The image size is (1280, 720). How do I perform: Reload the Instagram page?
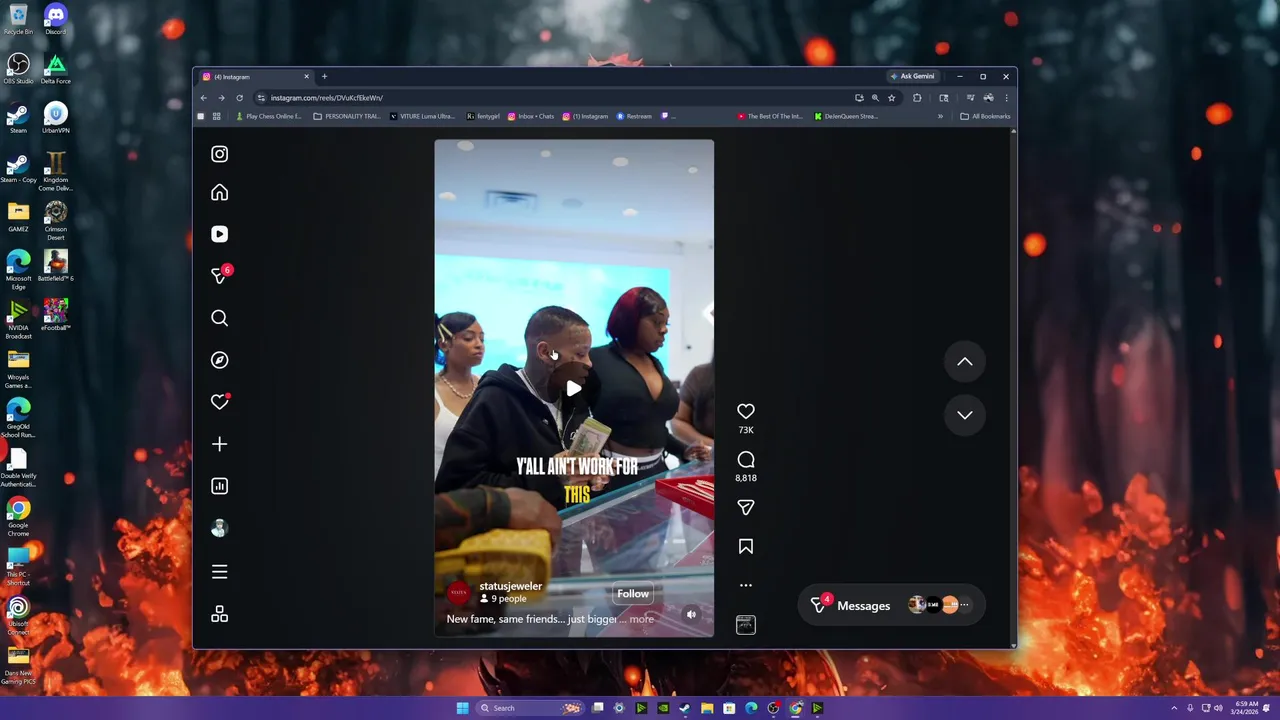pyautogui.click(x=239, y=98)
